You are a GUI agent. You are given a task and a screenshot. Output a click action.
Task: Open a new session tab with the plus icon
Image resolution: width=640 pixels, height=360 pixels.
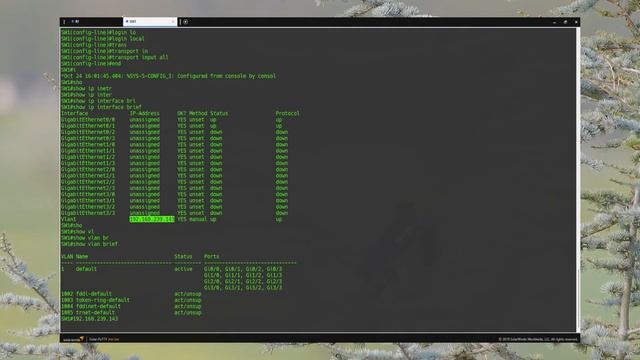point(186,22)
